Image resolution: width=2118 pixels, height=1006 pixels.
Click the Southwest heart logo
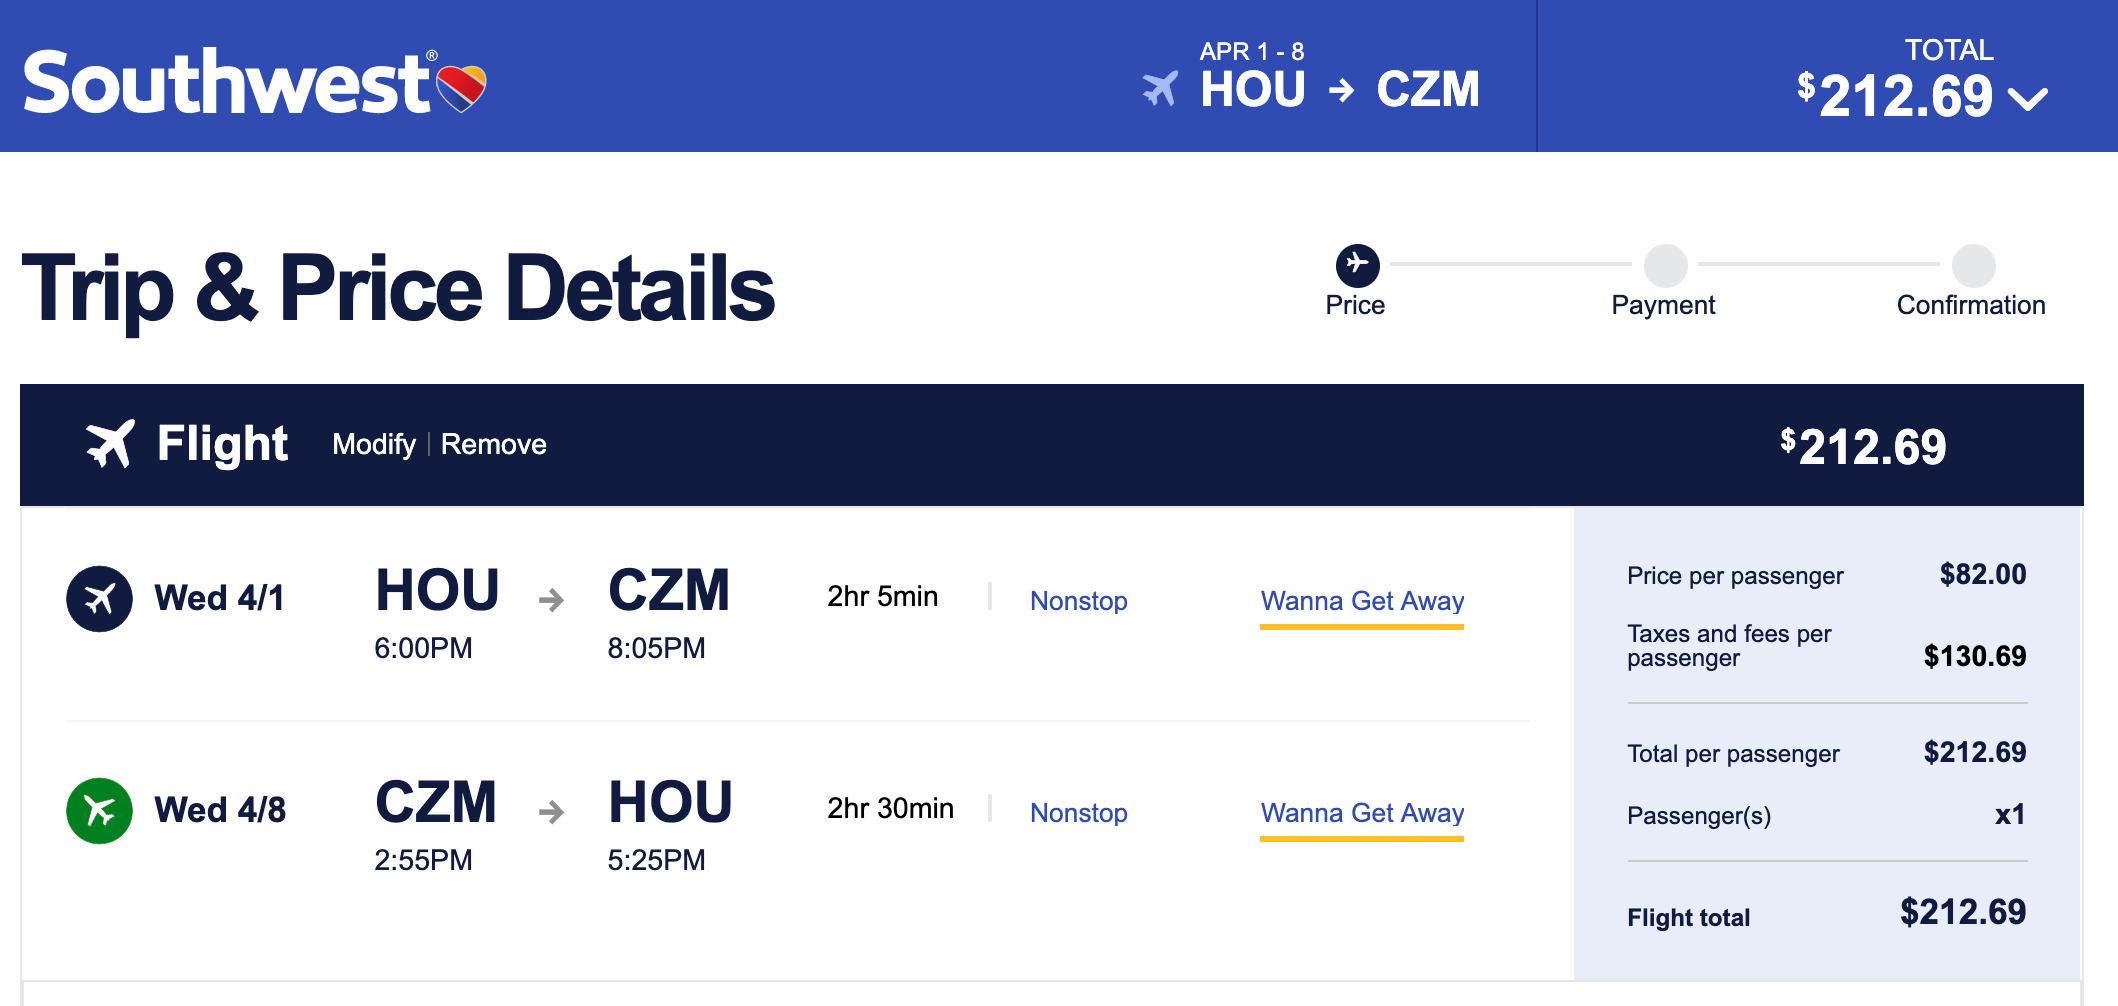(461, 87)
